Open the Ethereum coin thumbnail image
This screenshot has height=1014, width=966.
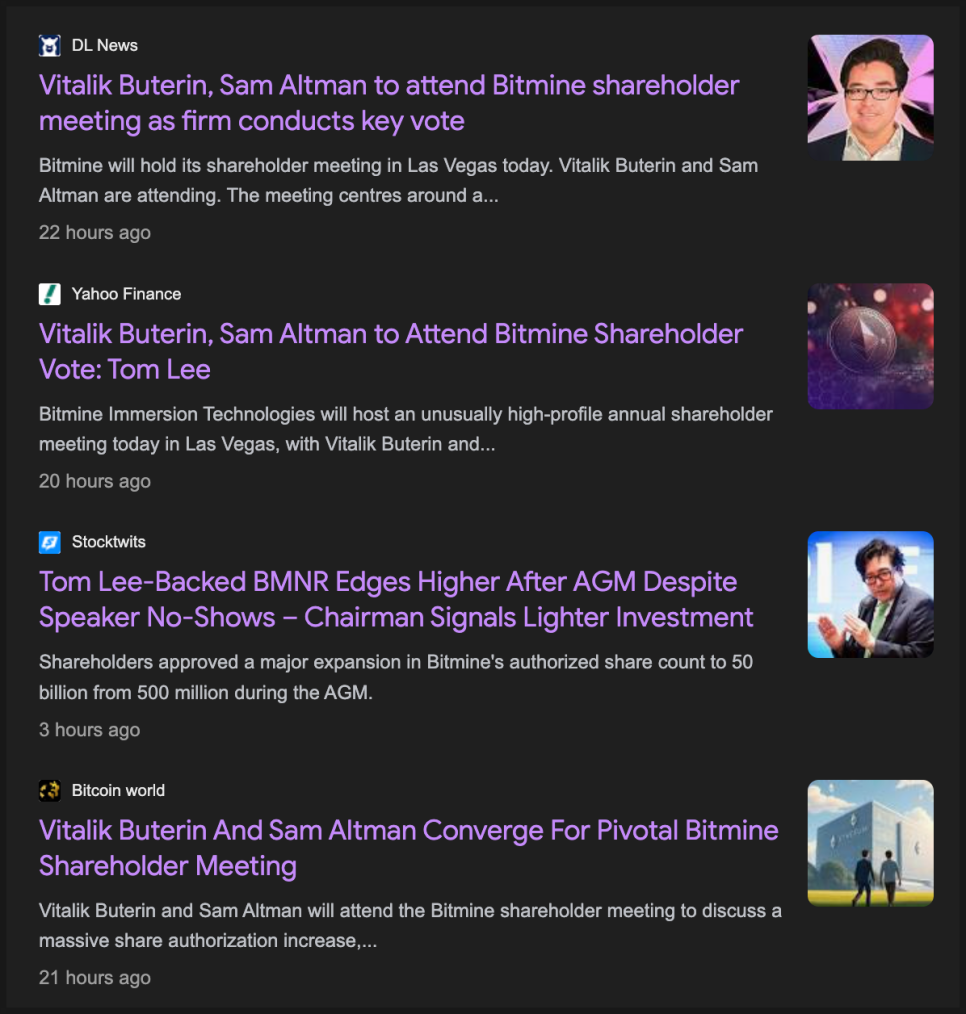(870, 346)
